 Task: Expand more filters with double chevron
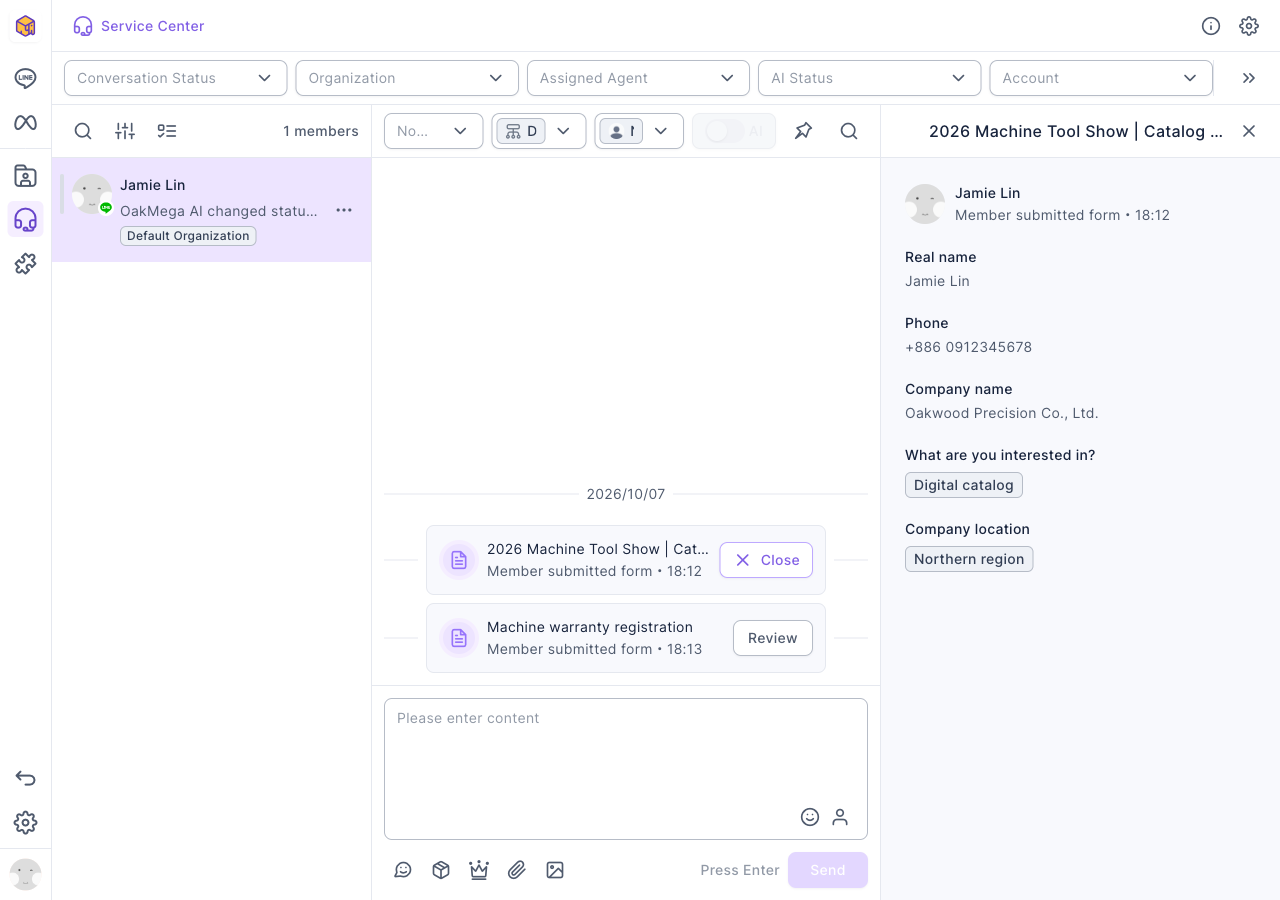click(1249, 78)
